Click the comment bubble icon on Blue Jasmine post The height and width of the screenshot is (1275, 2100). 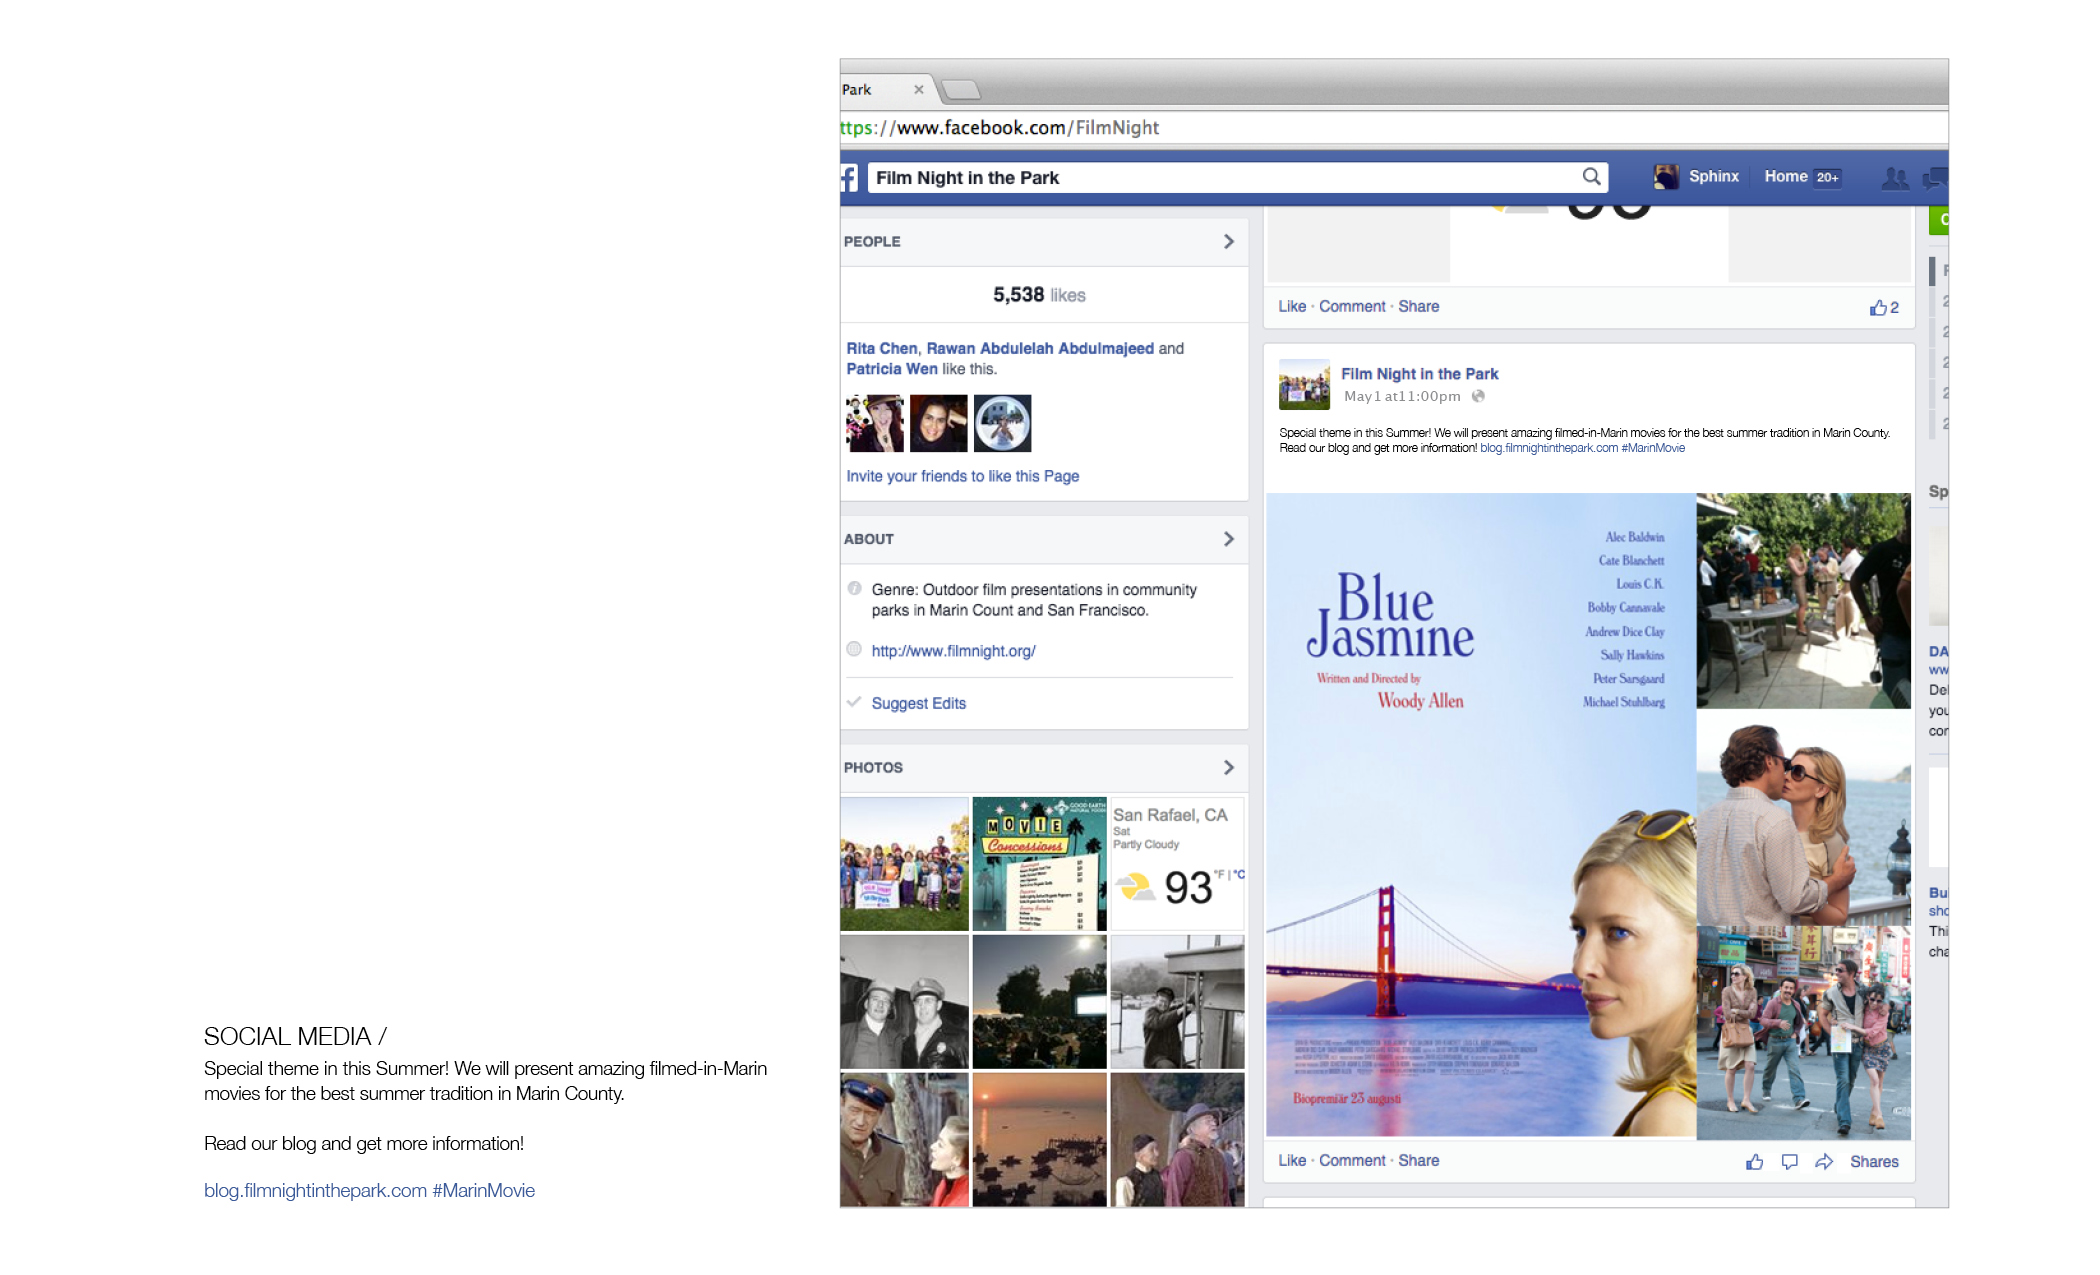[1789, 1161]
